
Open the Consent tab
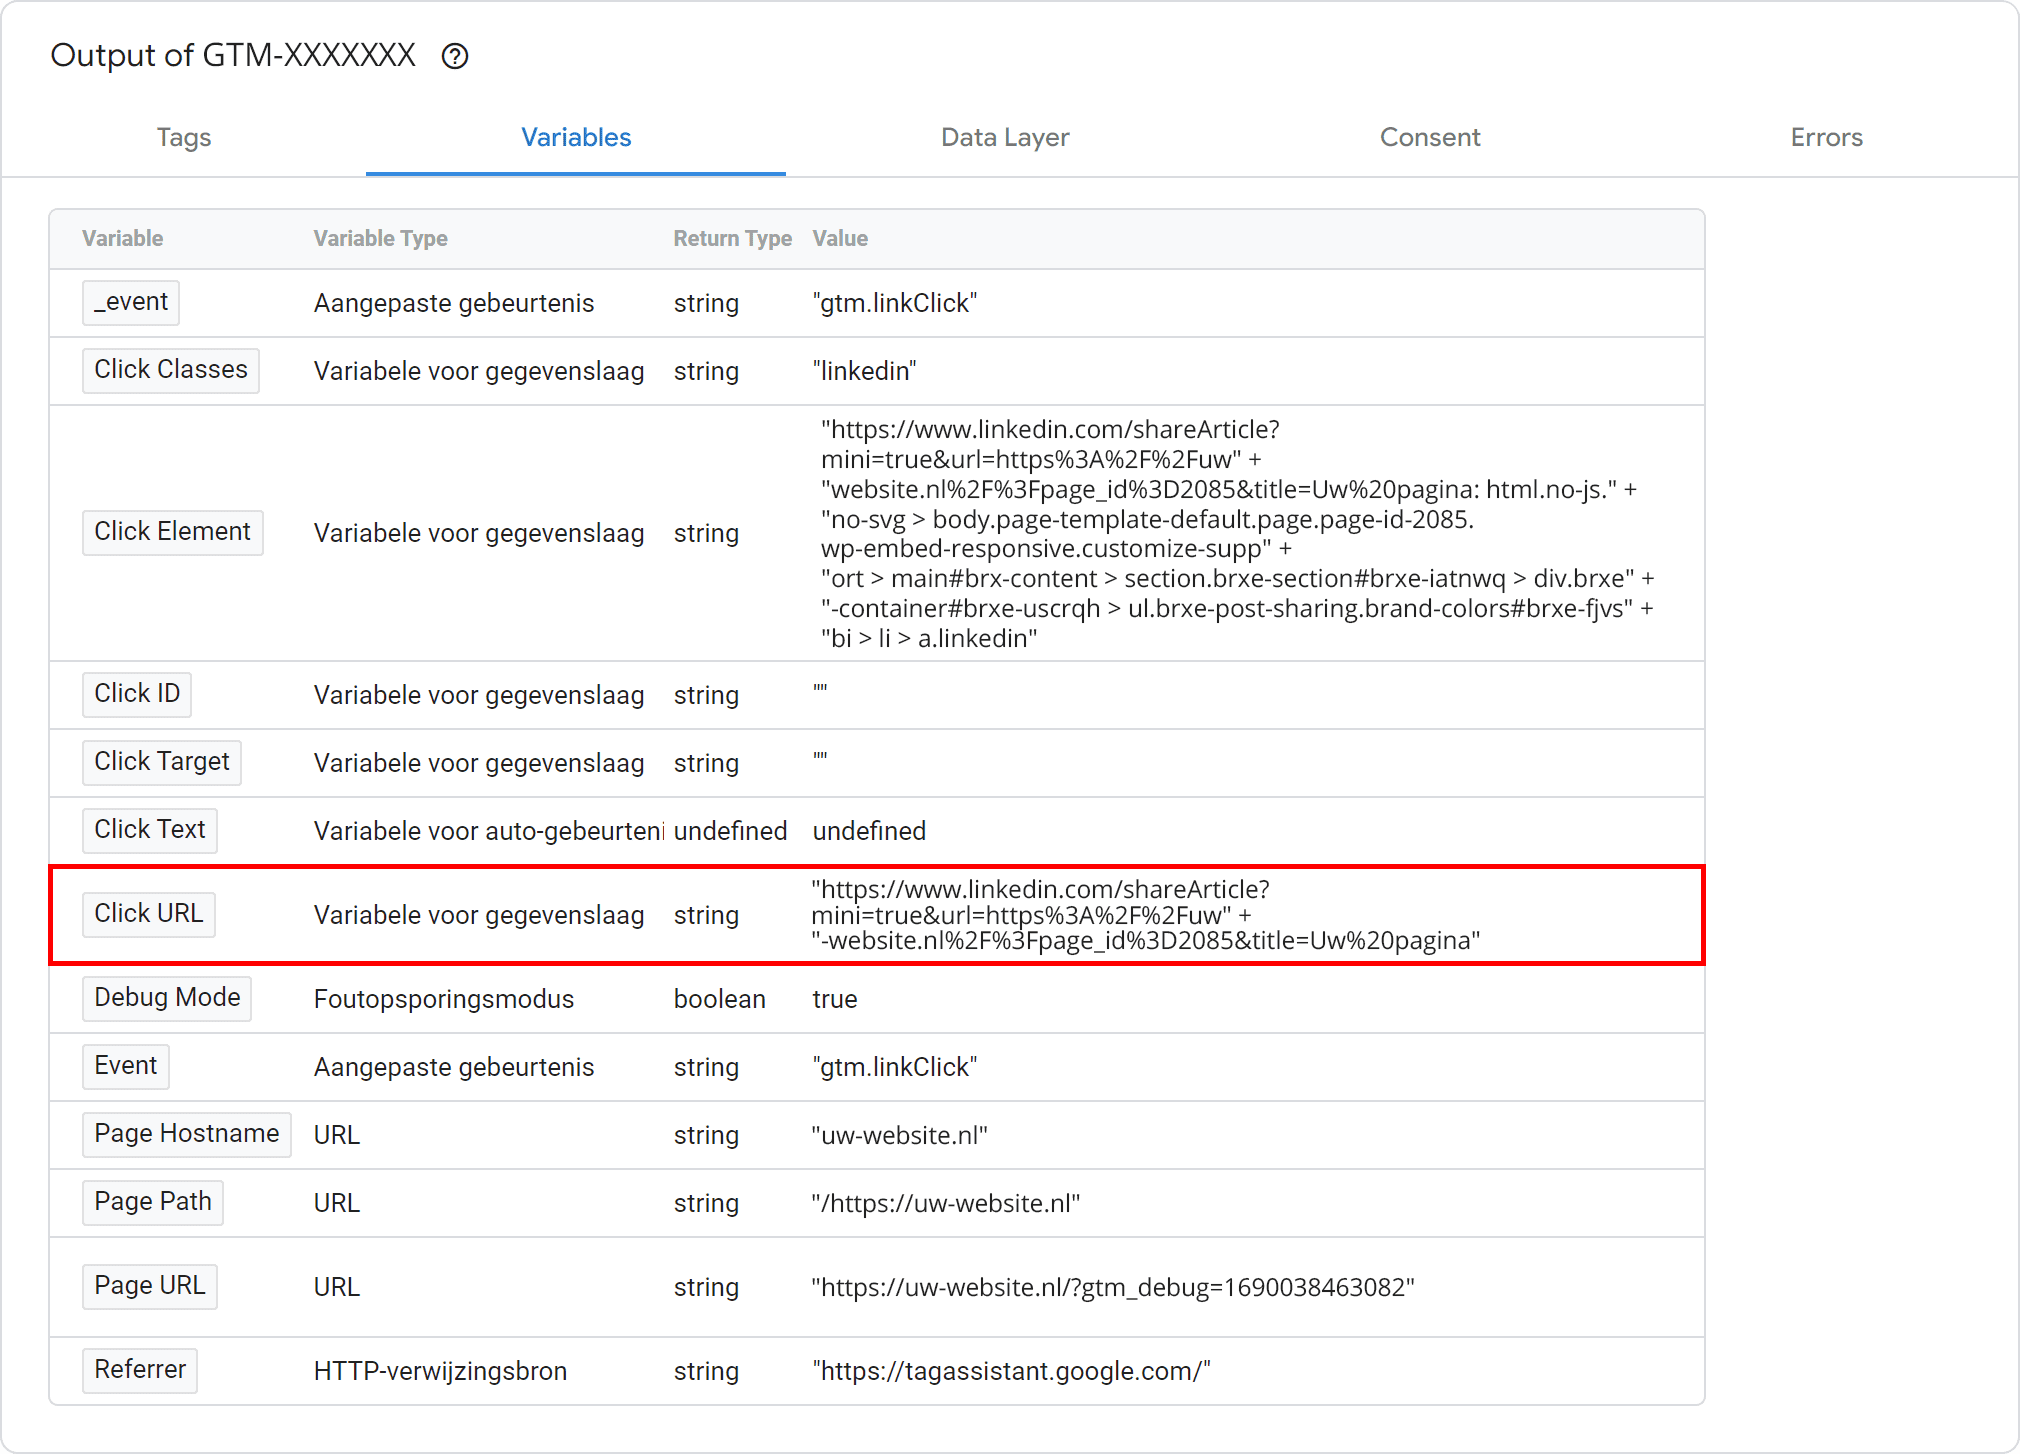point(1430,137)
